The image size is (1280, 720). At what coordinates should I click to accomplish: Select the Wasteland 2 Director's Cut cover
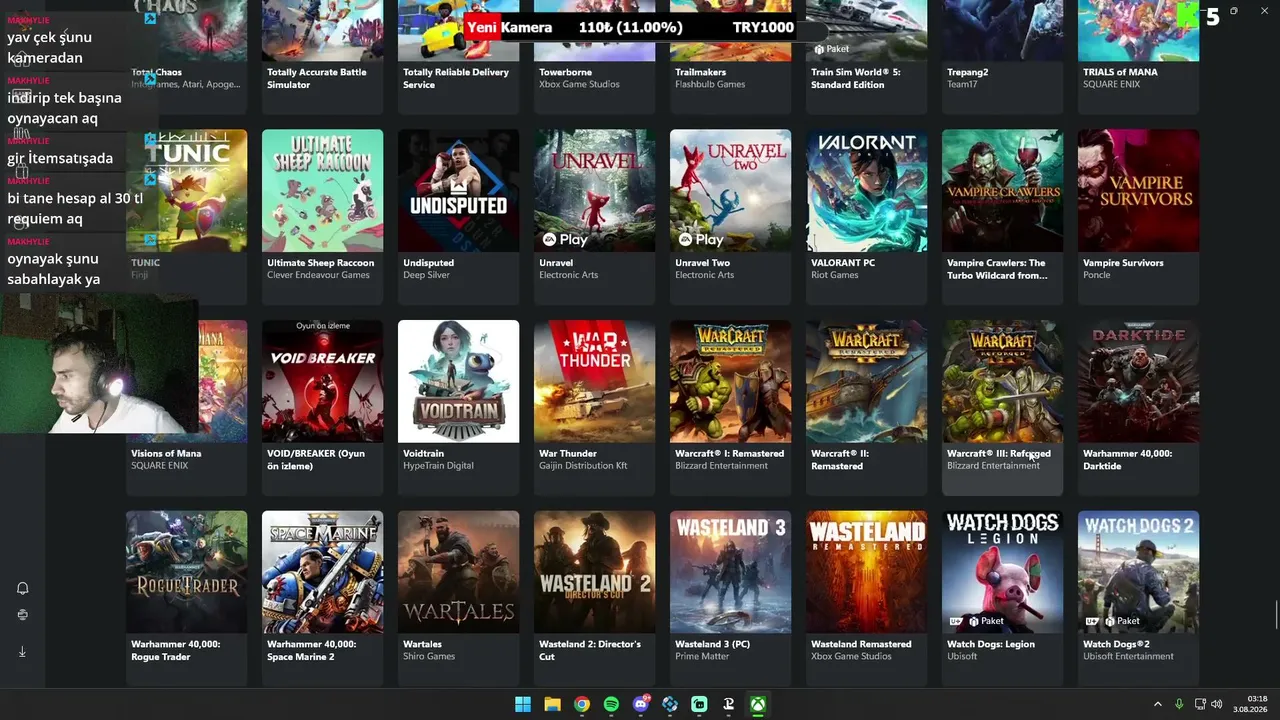pos(594,572)
